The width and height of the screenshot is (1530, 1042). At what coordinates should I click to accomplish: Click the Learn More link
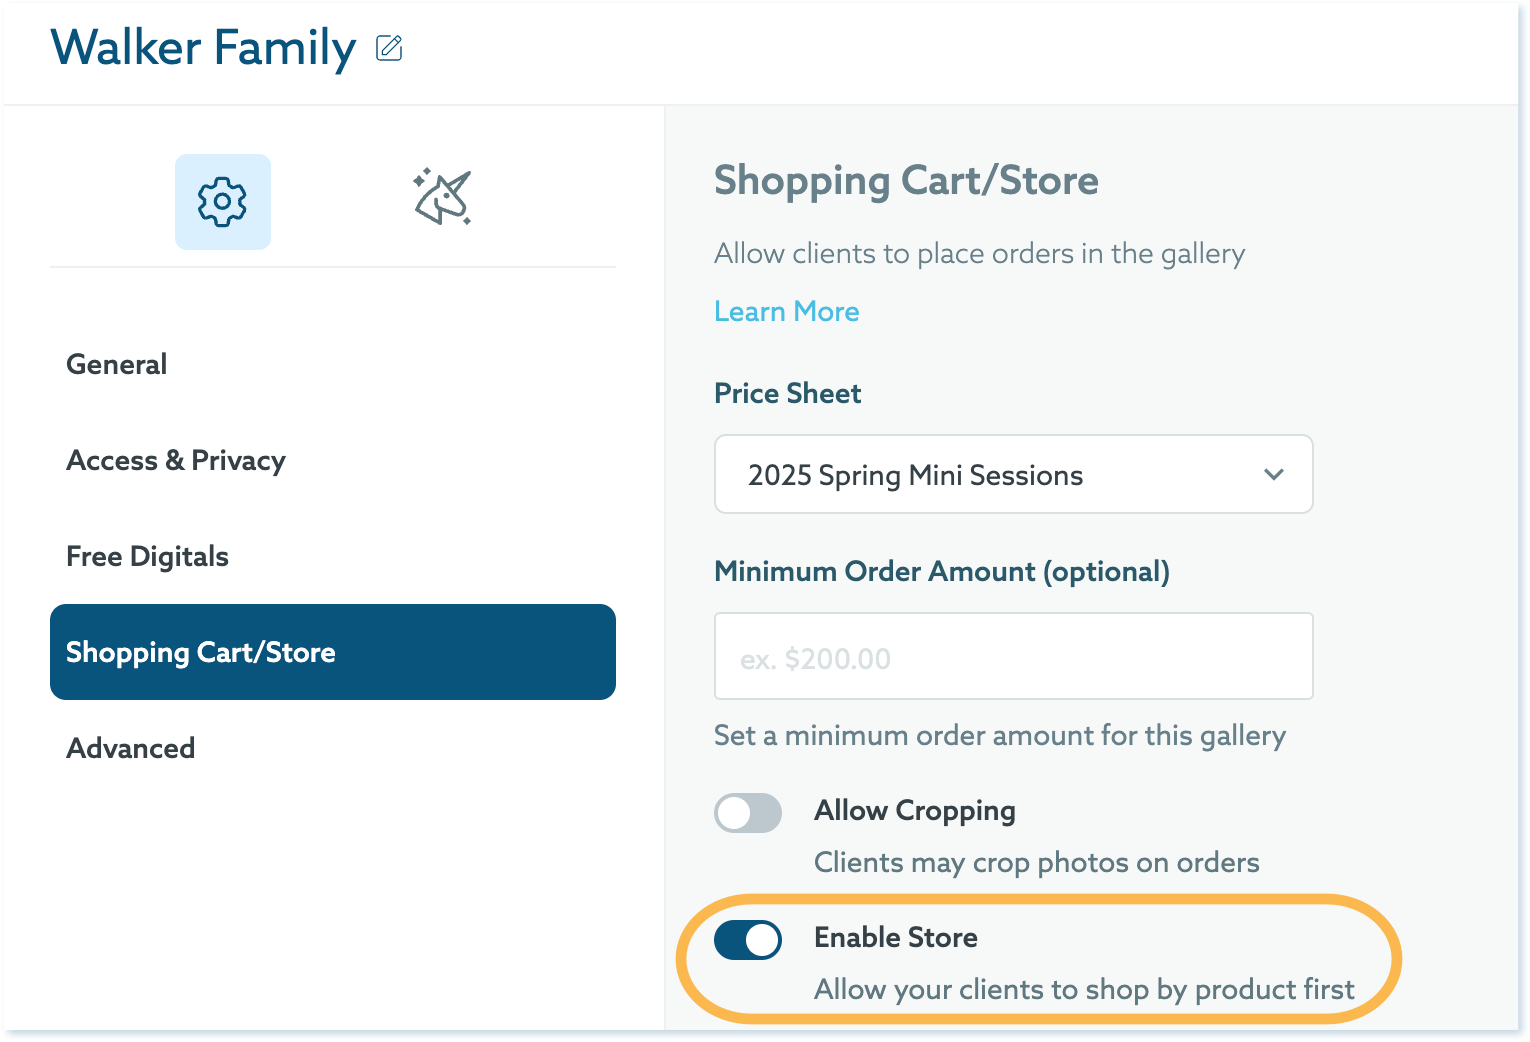pos(787,311)
